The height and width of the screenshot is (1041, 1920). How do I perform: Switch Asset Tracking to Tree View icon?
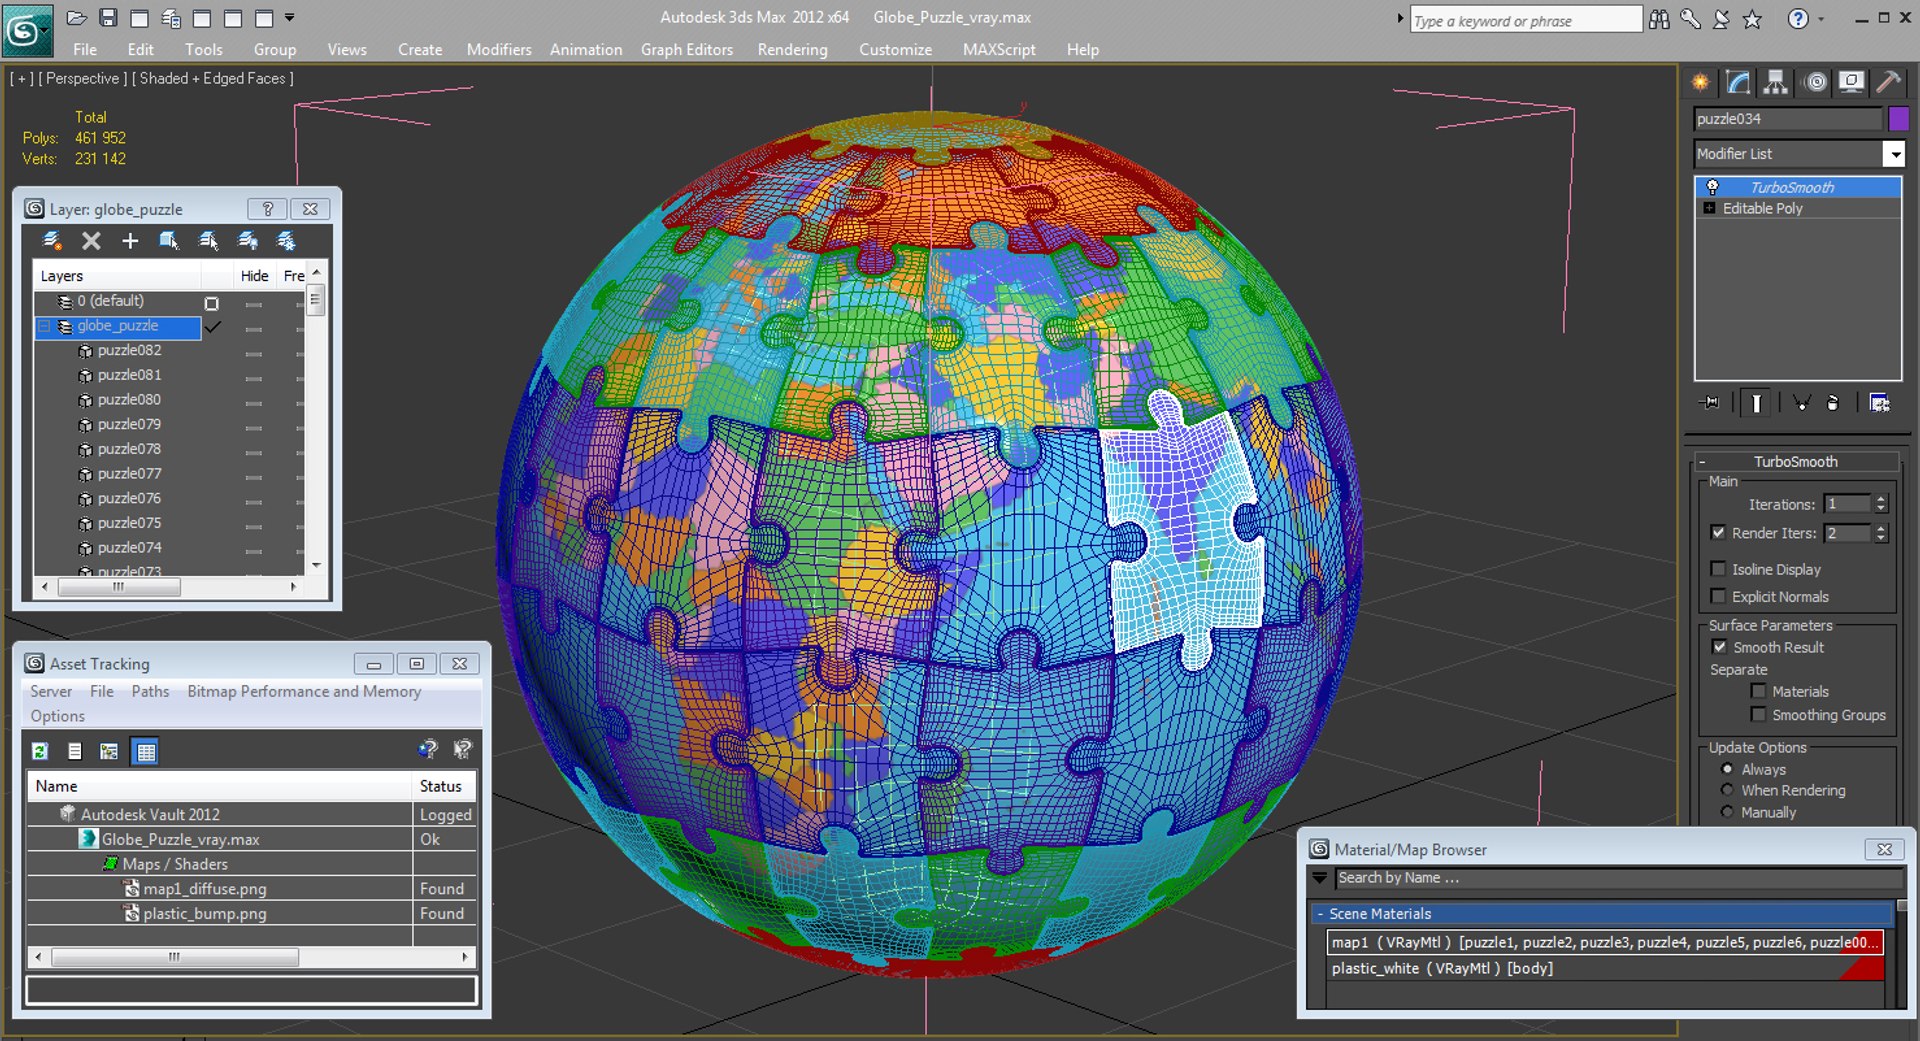click(x=109, y=751)
